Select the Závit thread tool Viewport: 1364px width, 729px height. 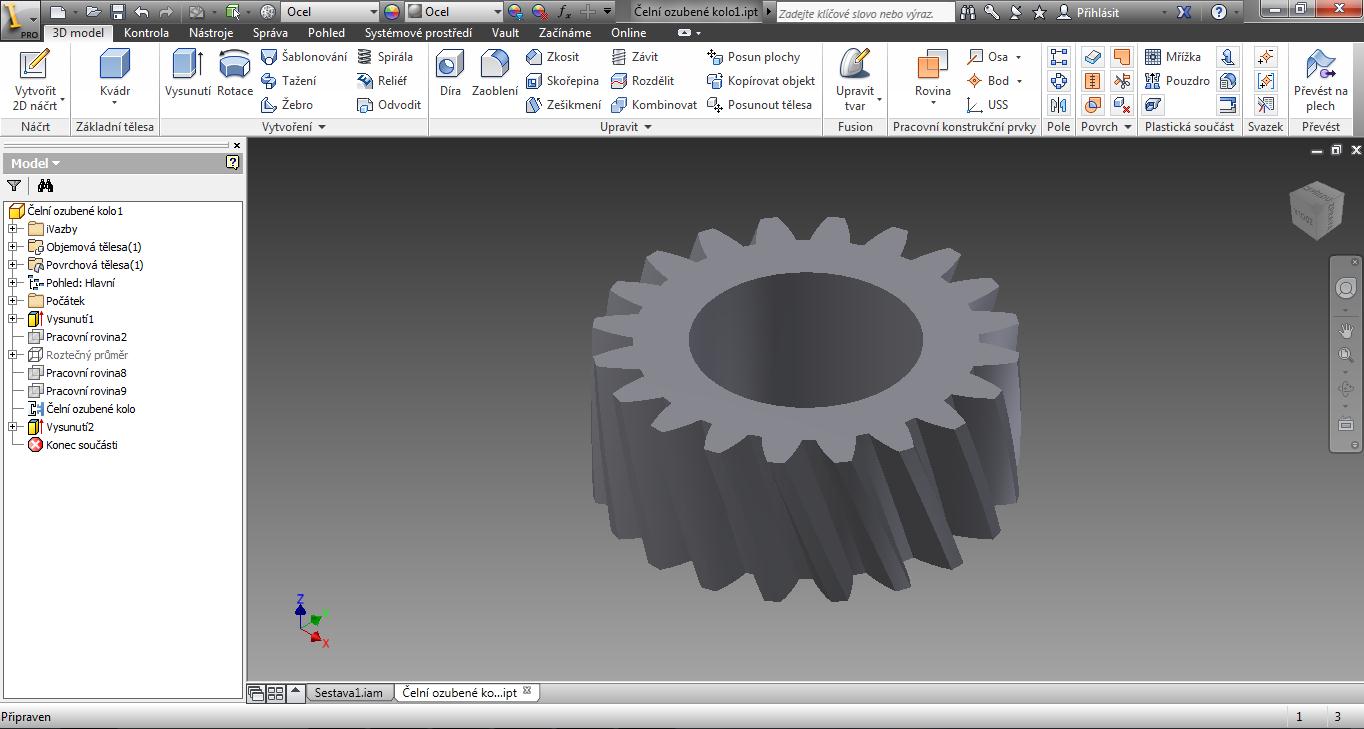click(x=635, y=57)
